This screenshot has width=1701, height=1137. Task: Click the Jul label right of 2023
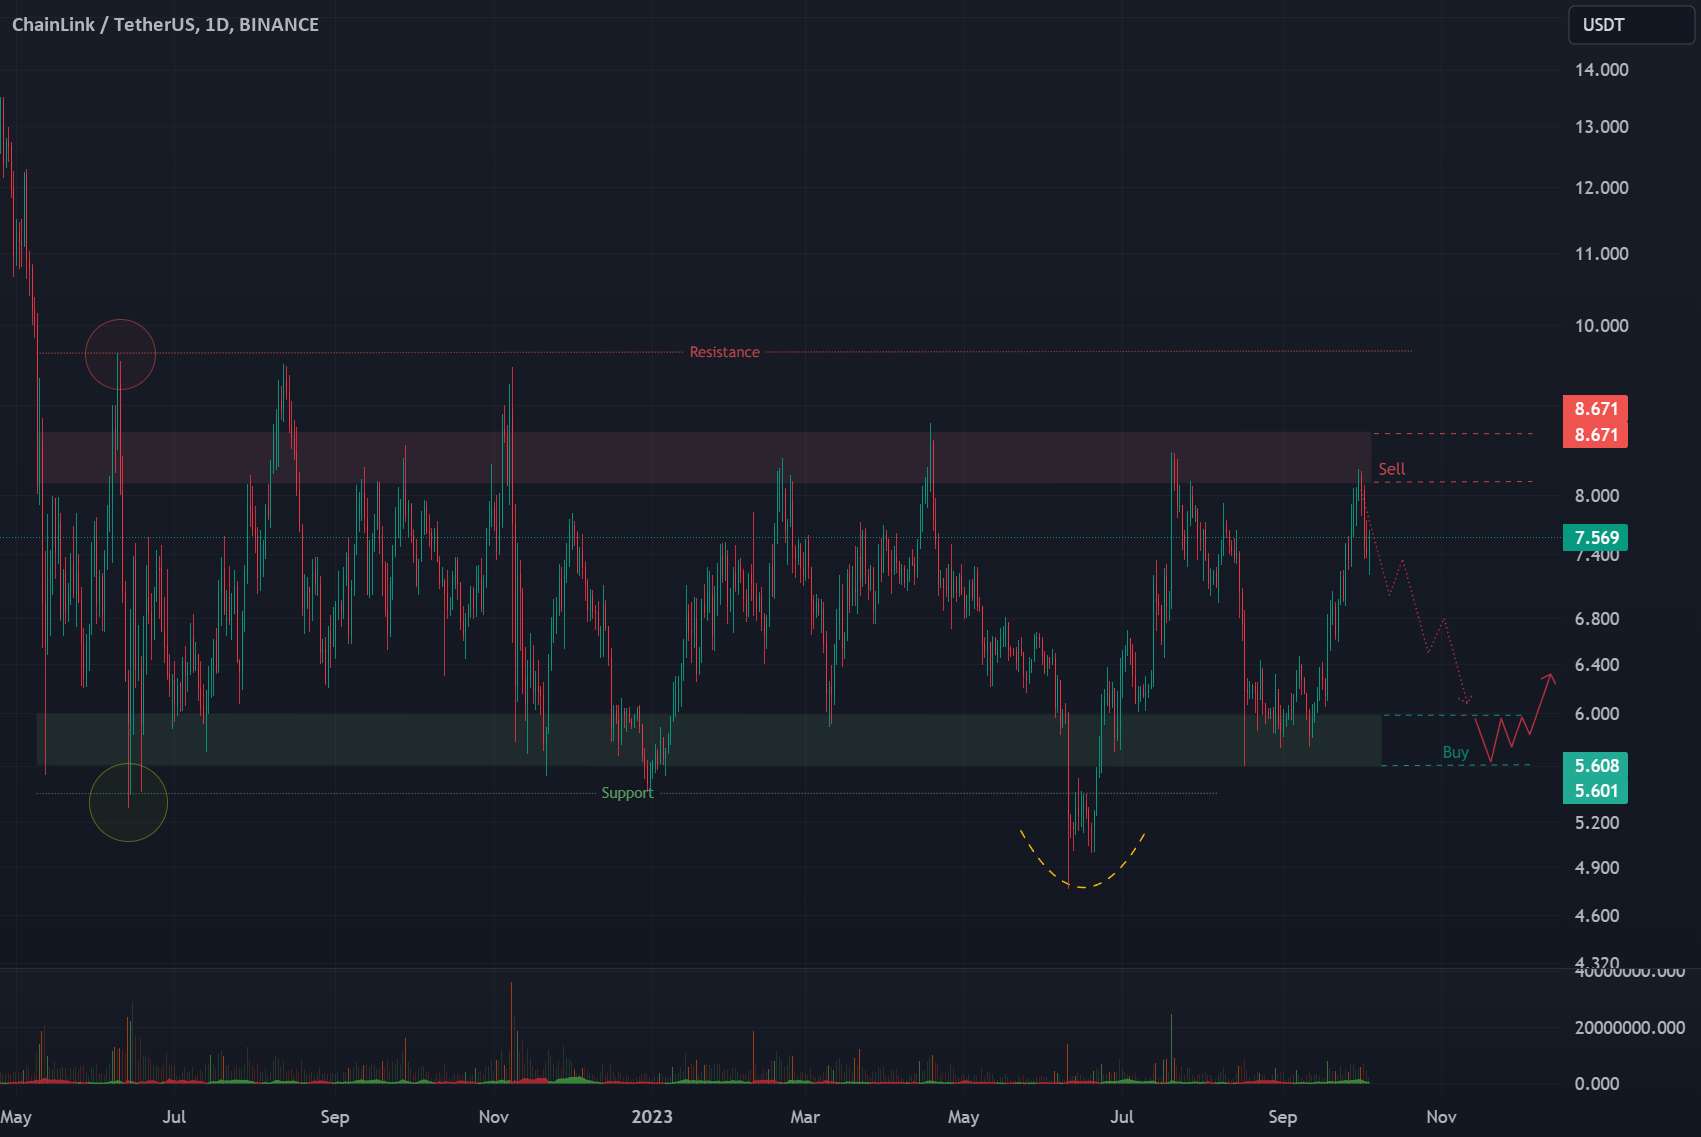(1122, 1117)
